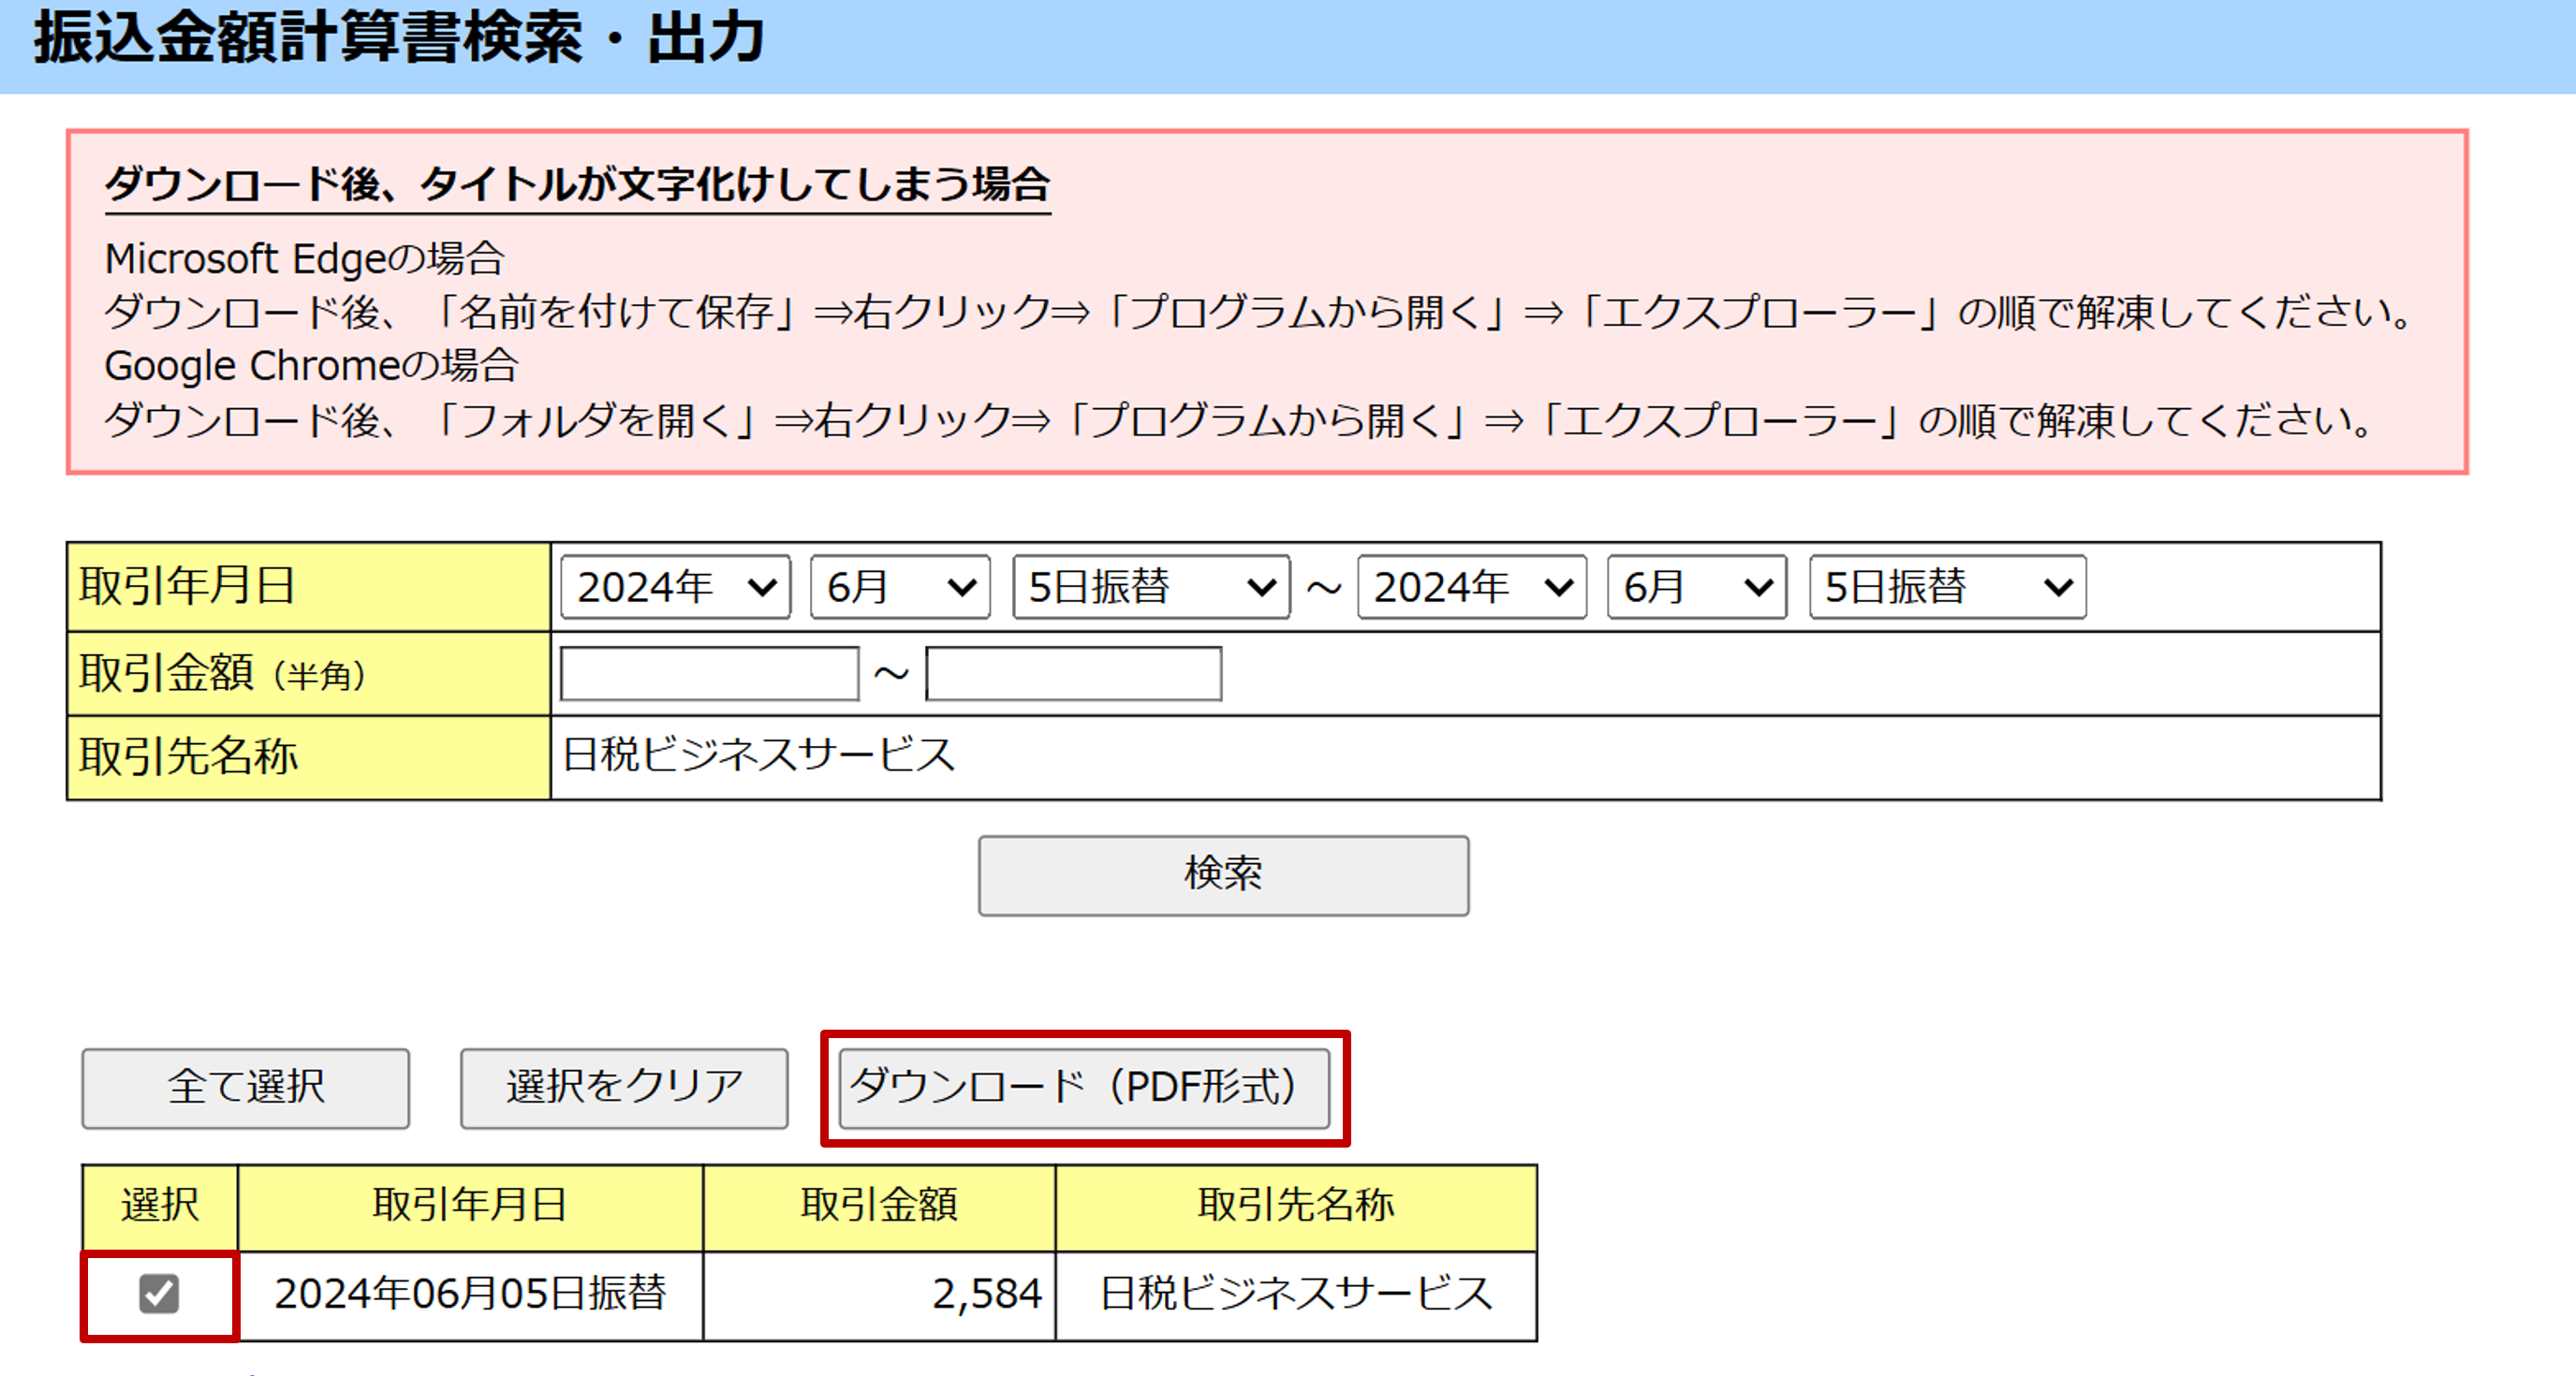Open the start month 6月 dropdown
Screen dimensions: 2576x1376
click(x=899, y=588)
